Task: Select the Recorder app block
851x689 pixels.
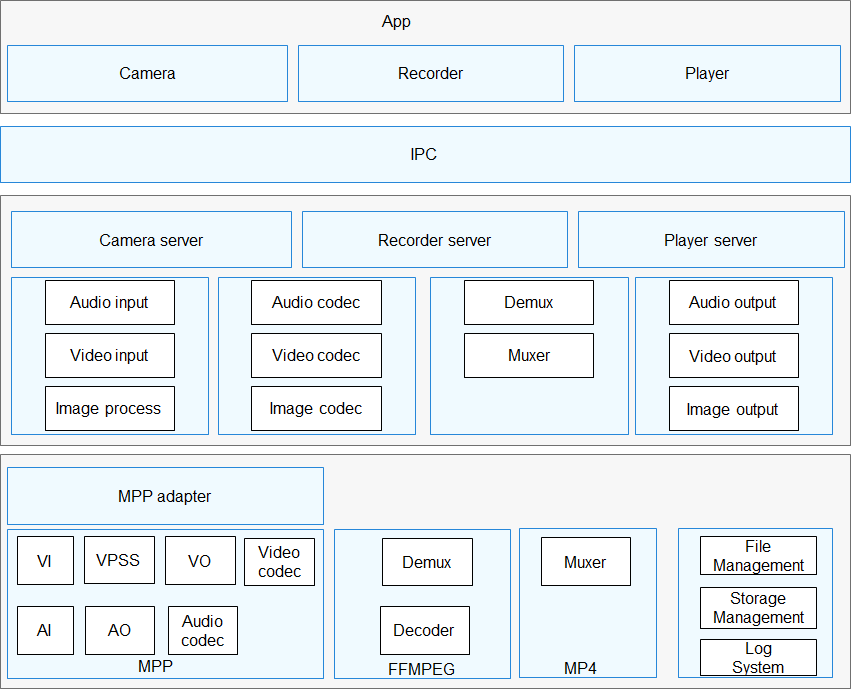Action: pyautogui.click(x=430, y=73)
